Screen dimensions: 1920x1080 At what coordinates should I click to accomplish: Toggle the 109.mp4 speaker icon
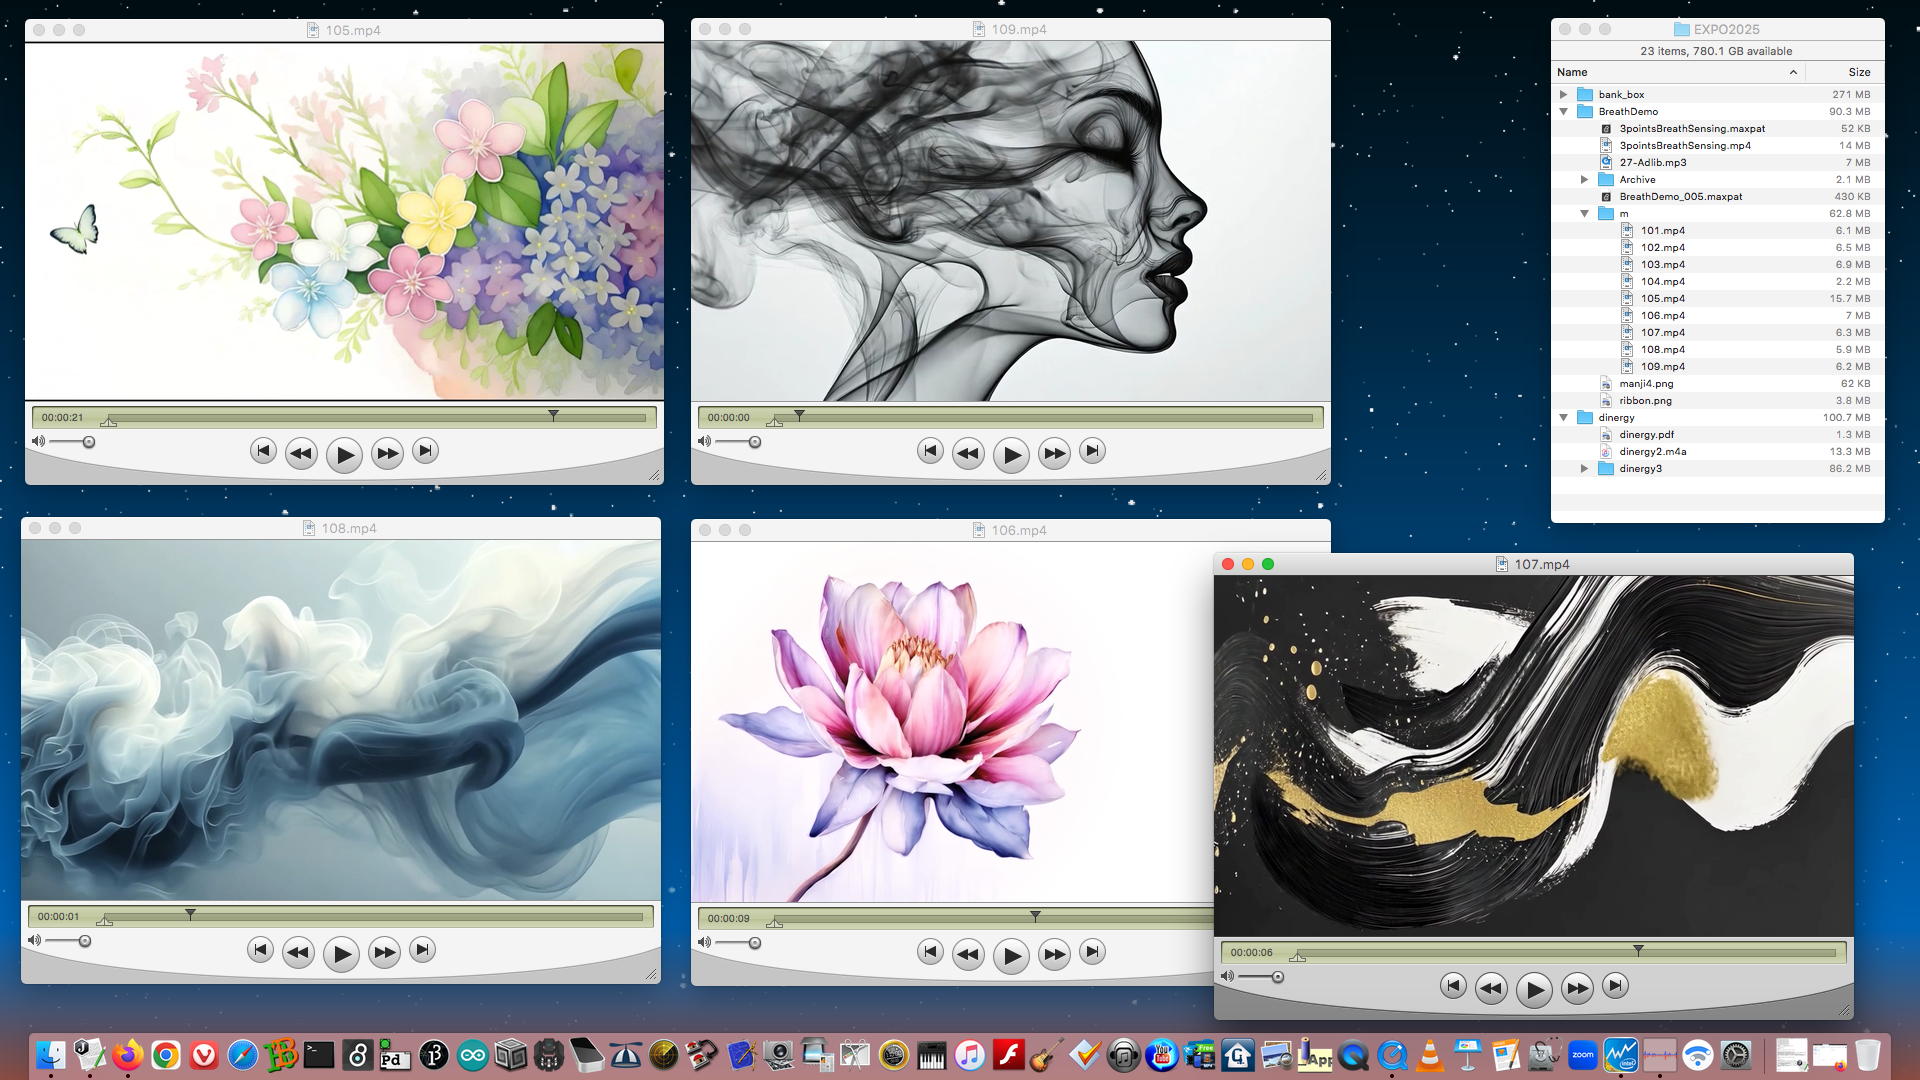(704, 441)
